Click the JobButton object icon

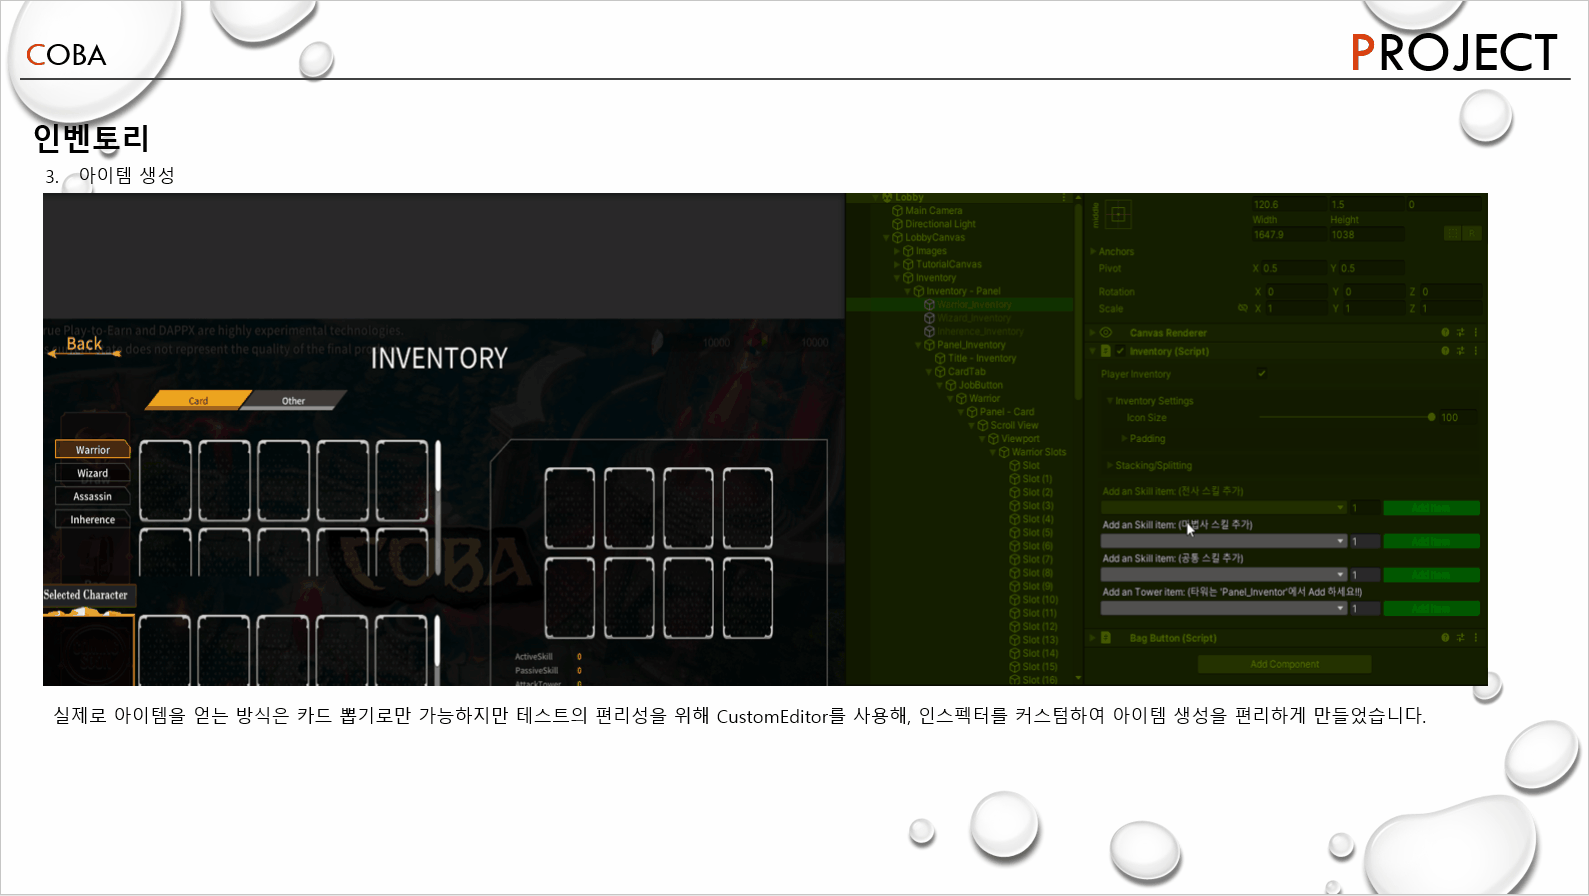(x=951, y=385)
